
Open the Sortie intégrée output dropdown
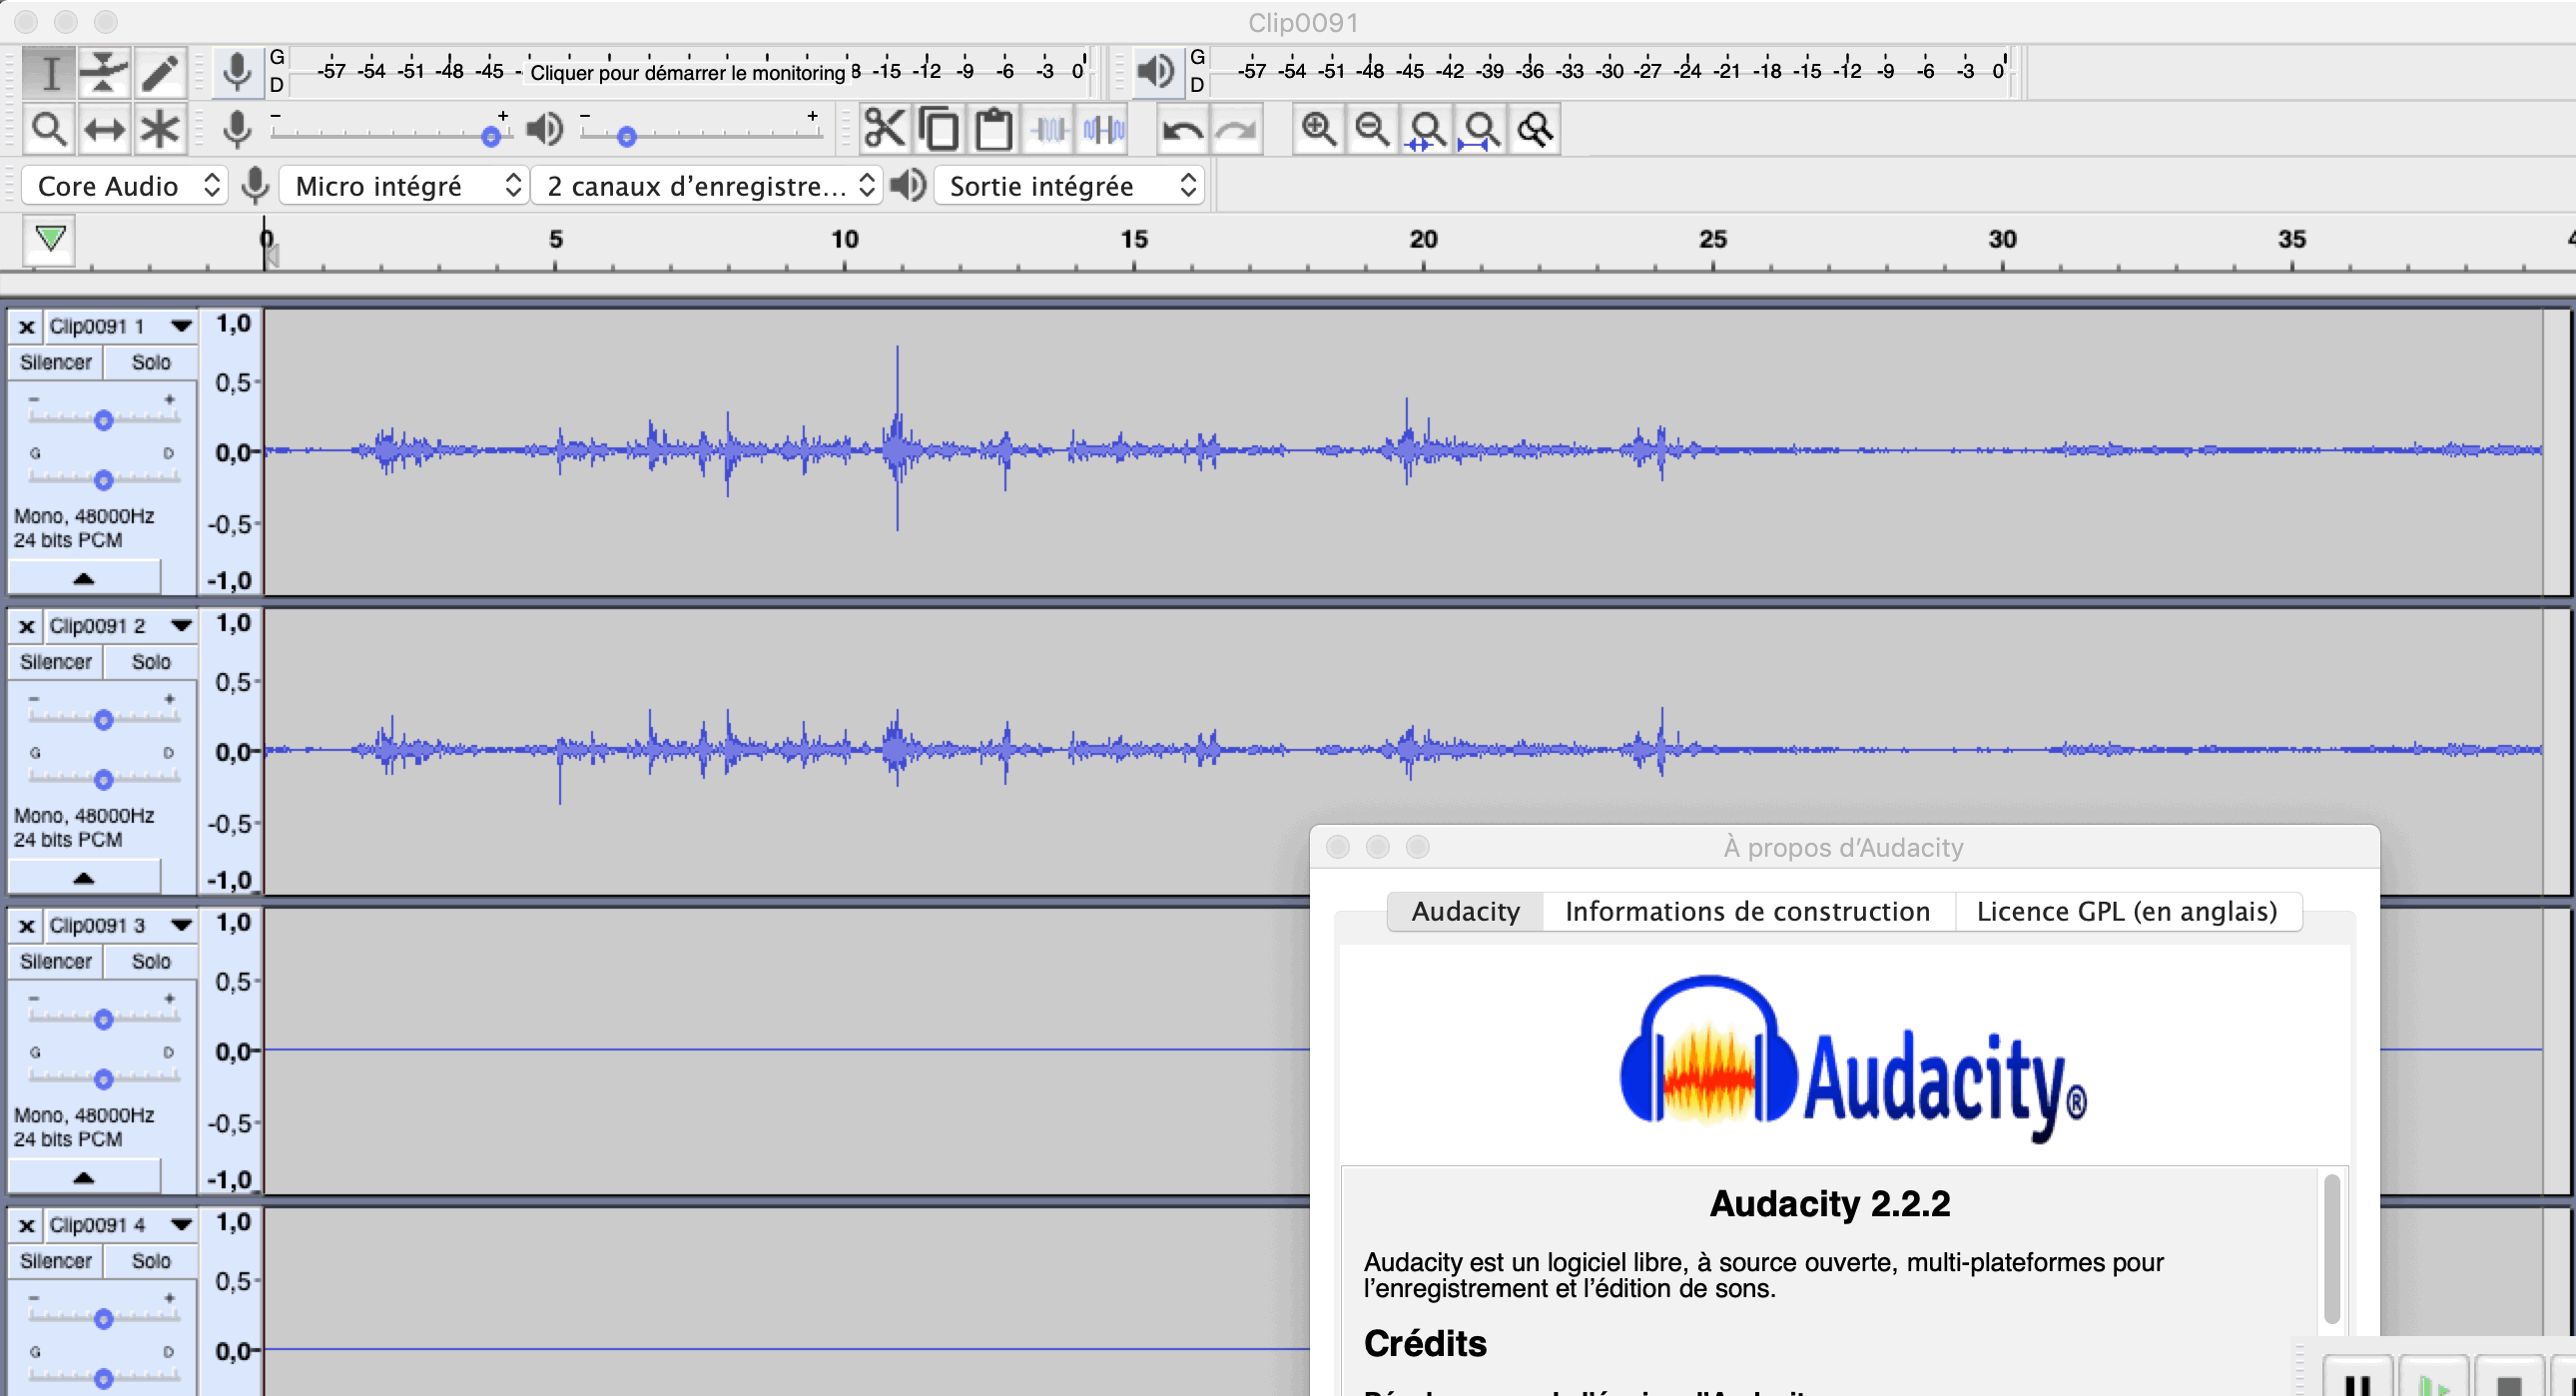click(1068, 185)
